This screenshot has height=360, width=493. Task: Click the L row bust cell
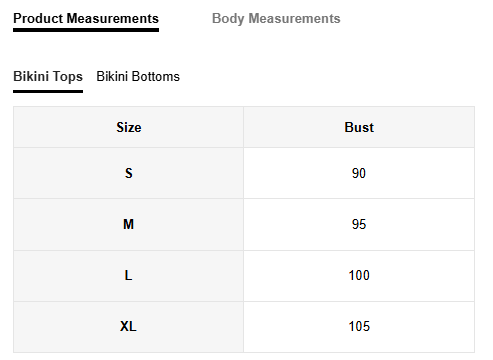[x=359, y=276]
